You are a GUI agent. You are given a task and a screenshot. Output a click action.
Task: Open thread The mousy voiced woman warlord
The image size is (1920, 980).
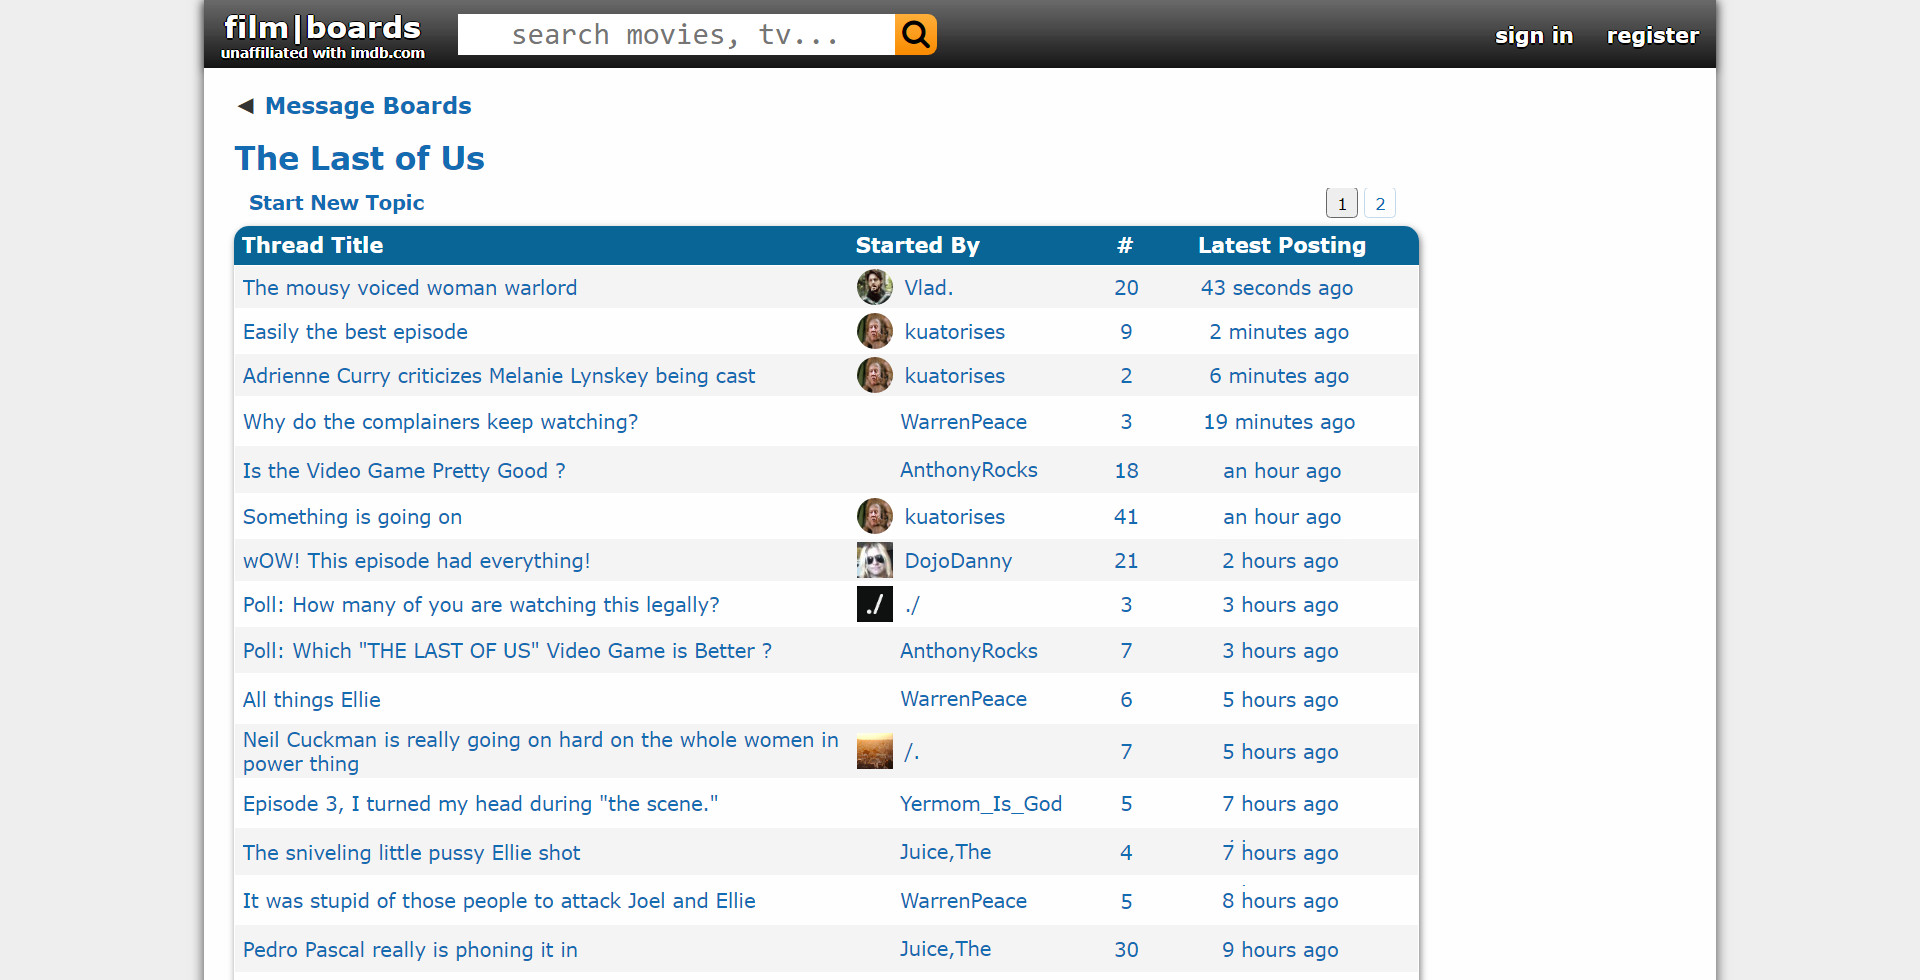(x=410, y=288)
